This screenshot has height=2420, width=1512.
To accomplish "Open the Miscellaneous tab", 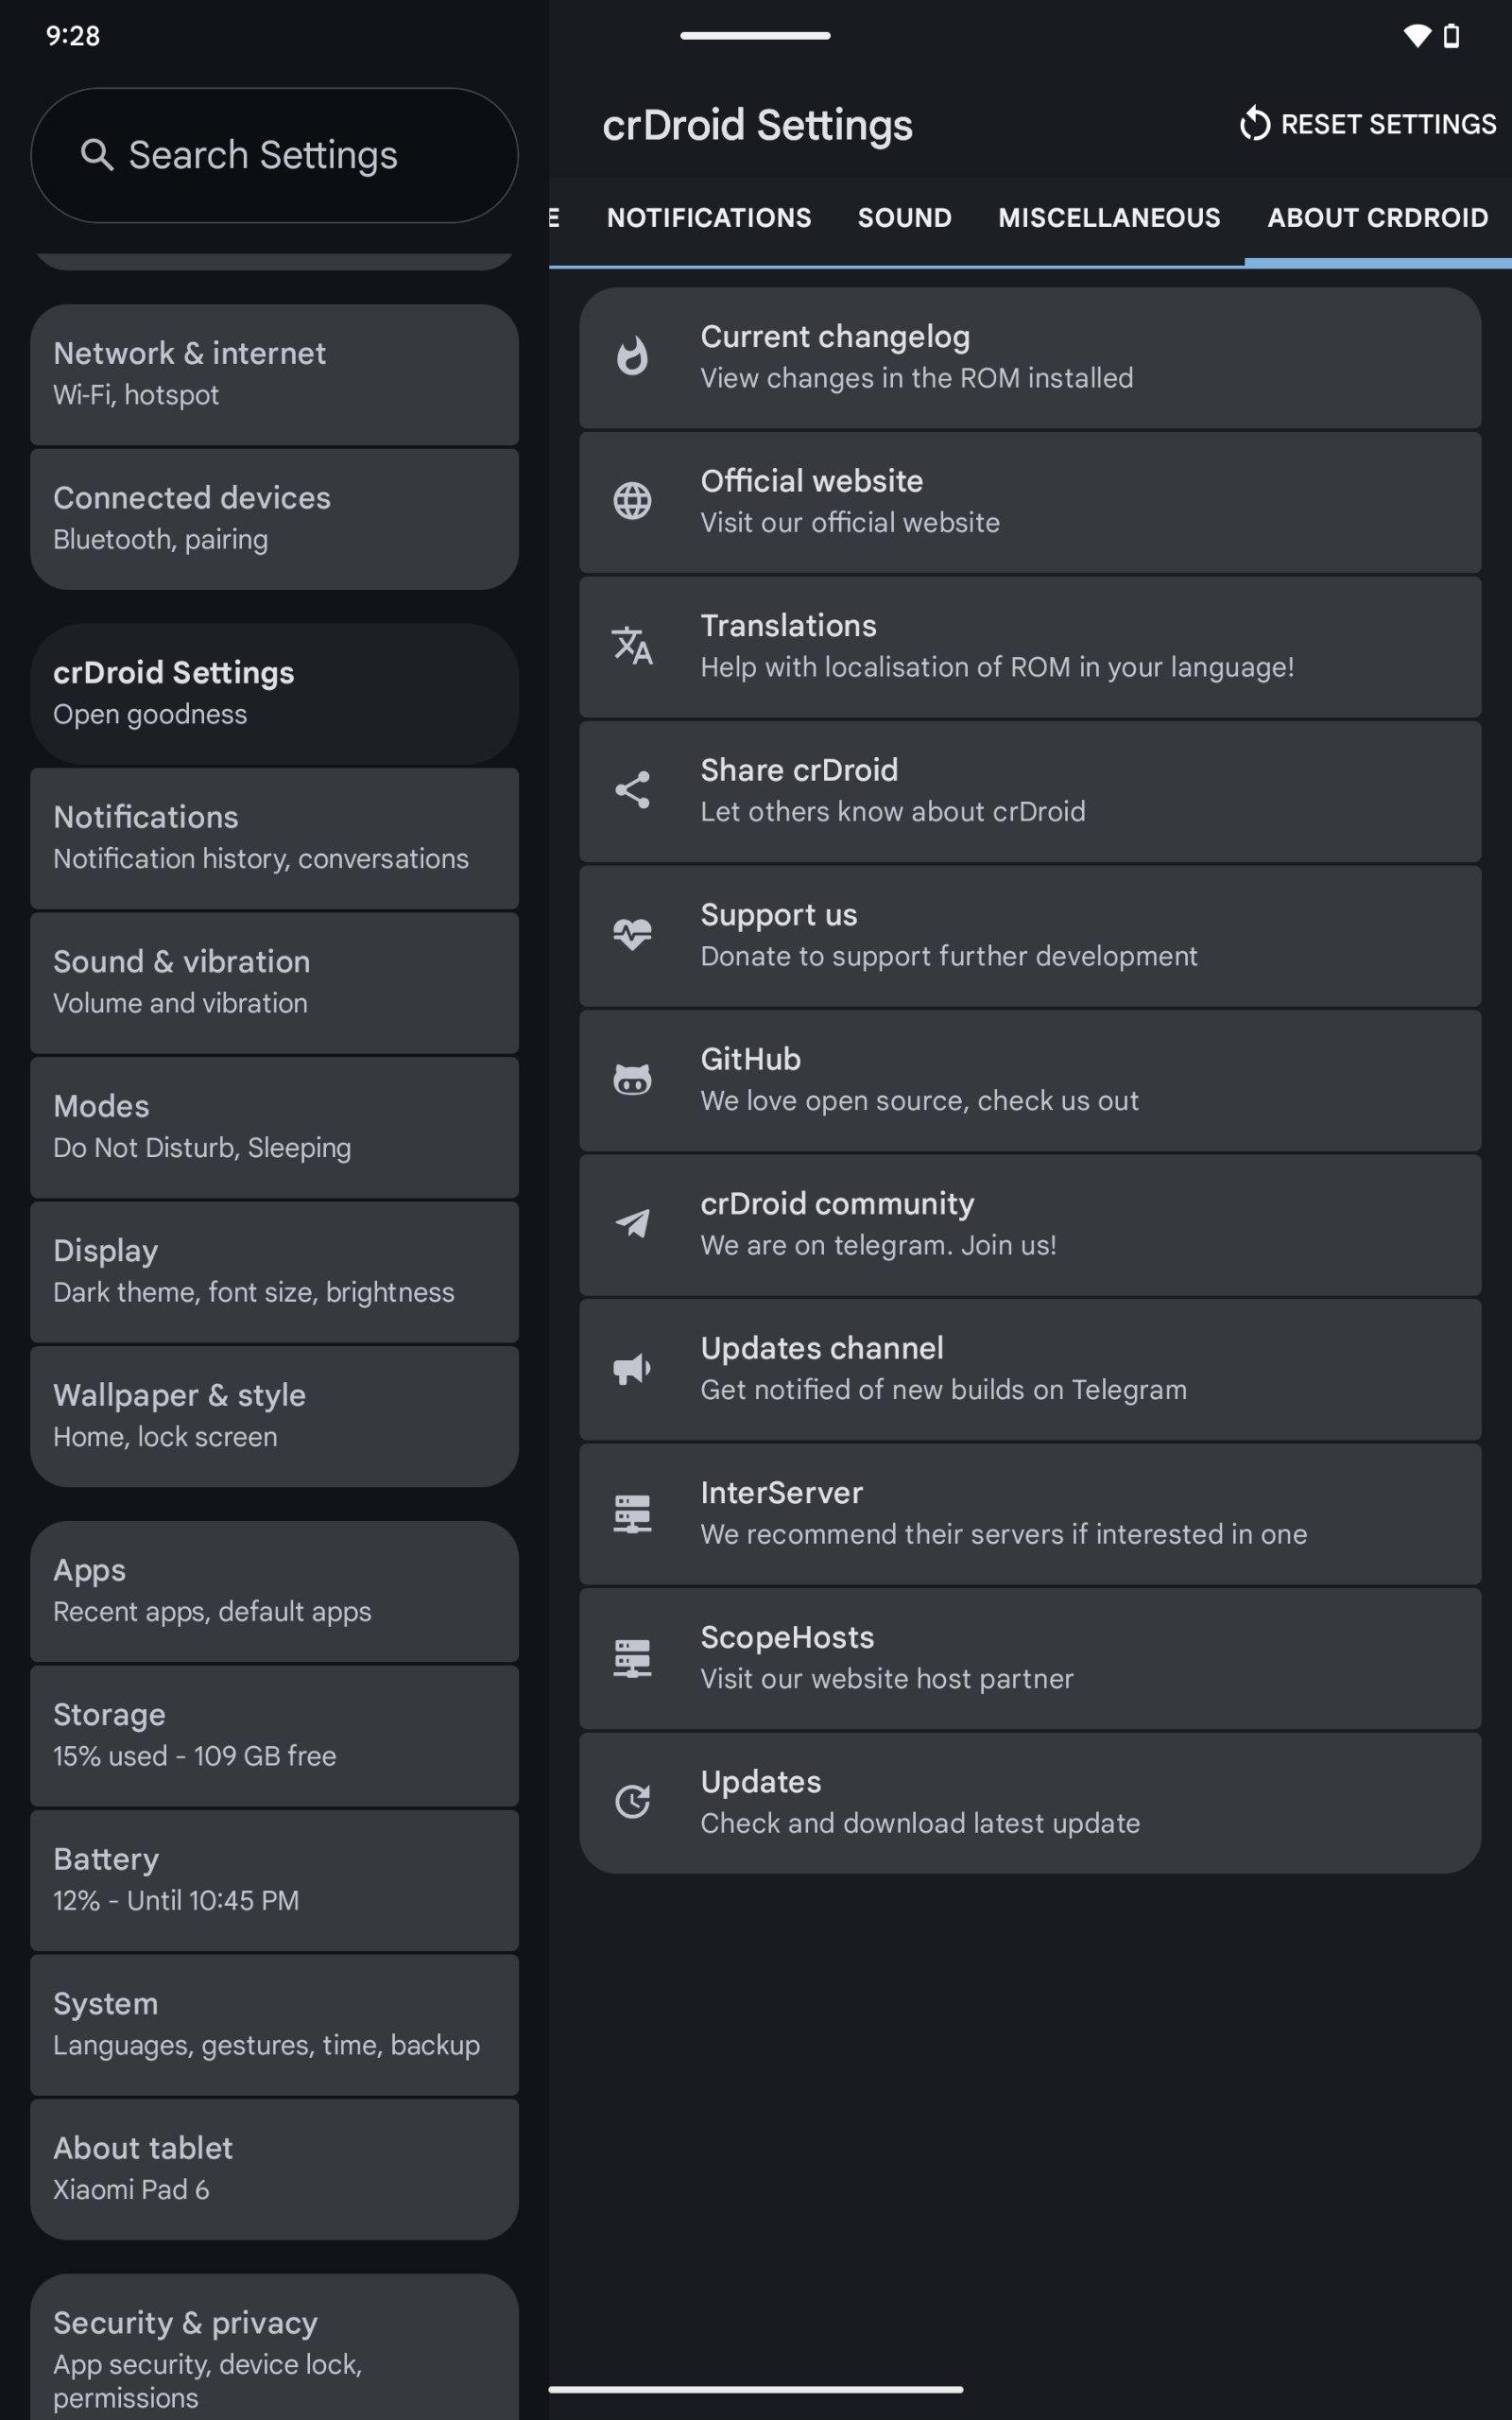I will [1109, 218].
